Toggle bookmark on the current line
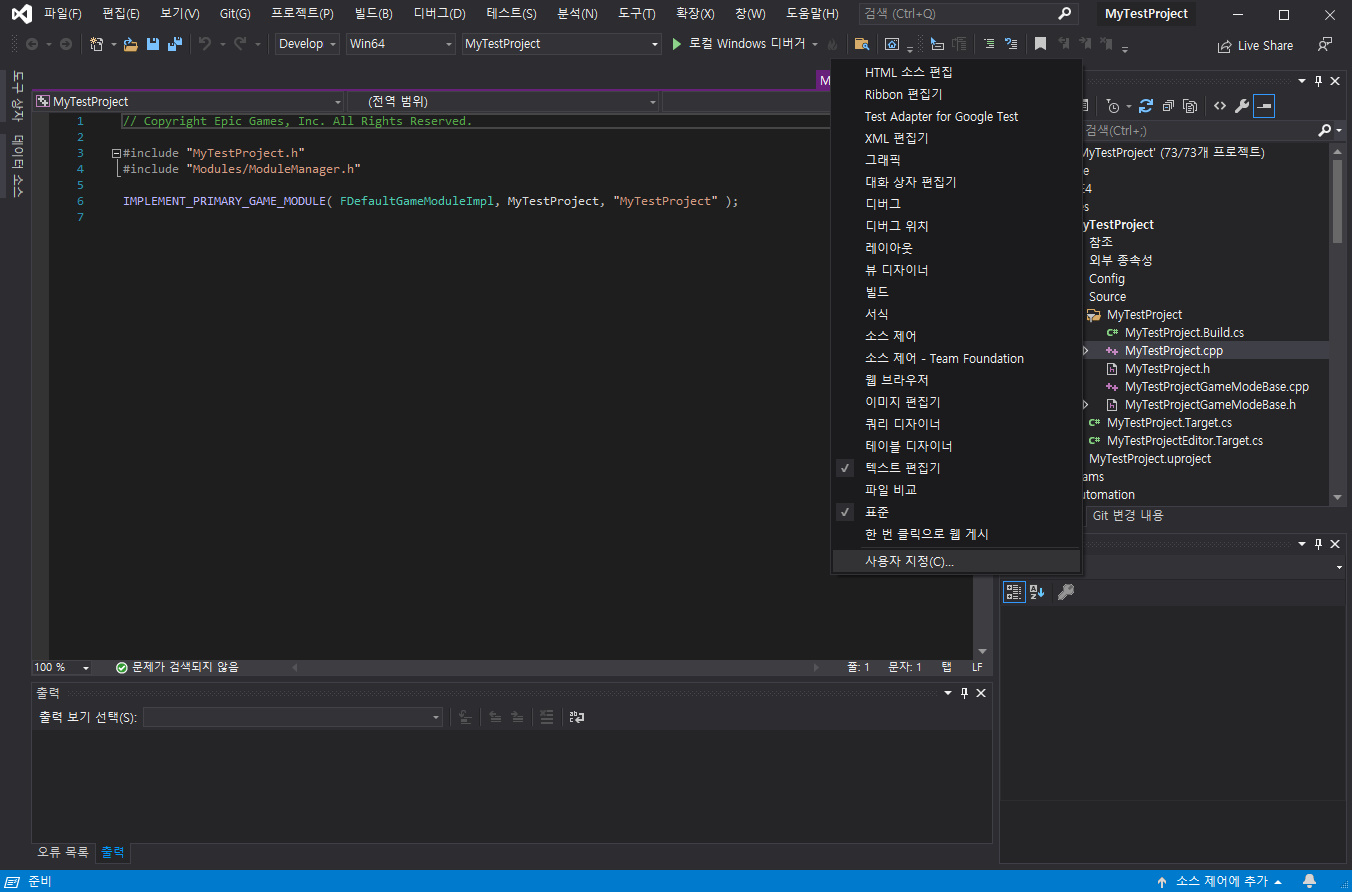 [1040, 44]
